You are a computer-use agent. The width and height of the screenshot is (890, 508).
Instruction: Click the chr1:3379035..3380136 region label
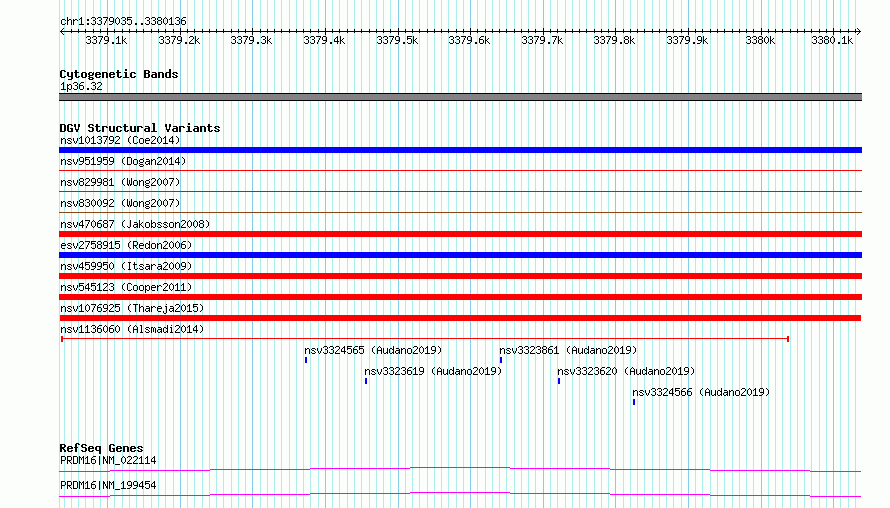click(123, 21)
